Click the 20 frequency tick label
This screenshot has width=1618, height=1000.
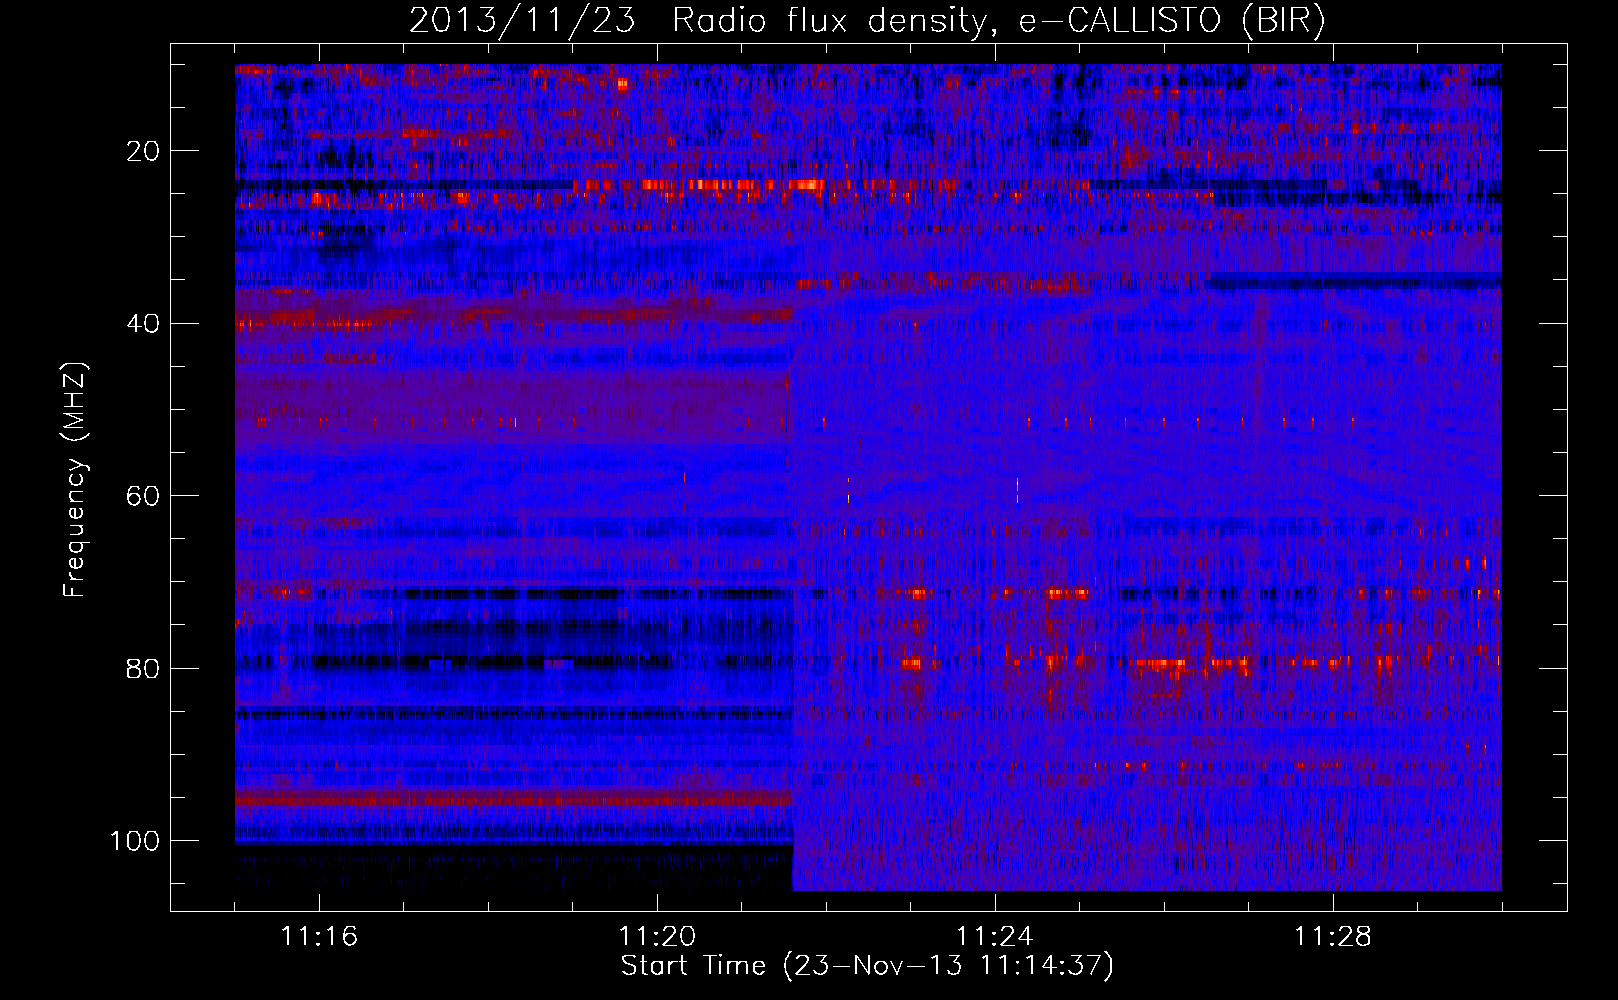(143, 151)
